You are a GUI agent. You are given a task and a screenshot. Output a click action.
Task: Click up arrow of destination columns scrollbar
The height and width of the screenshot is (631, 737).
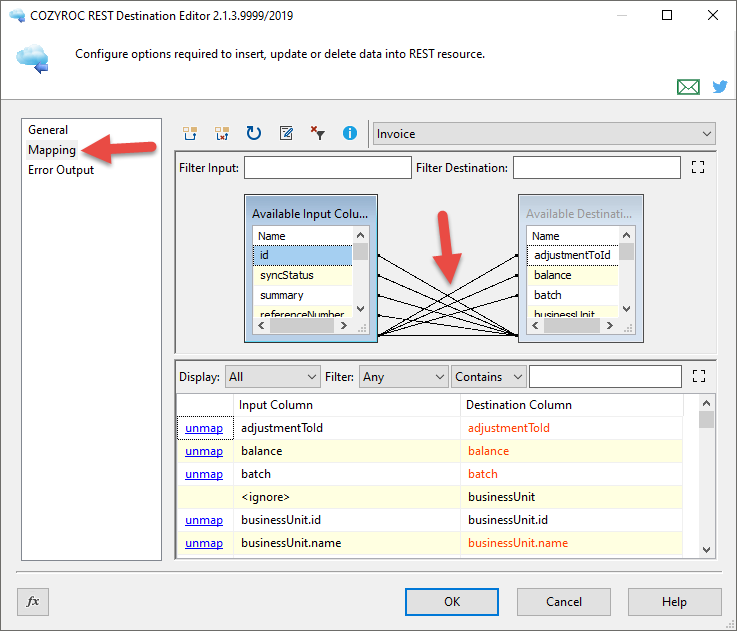point(627,235)
